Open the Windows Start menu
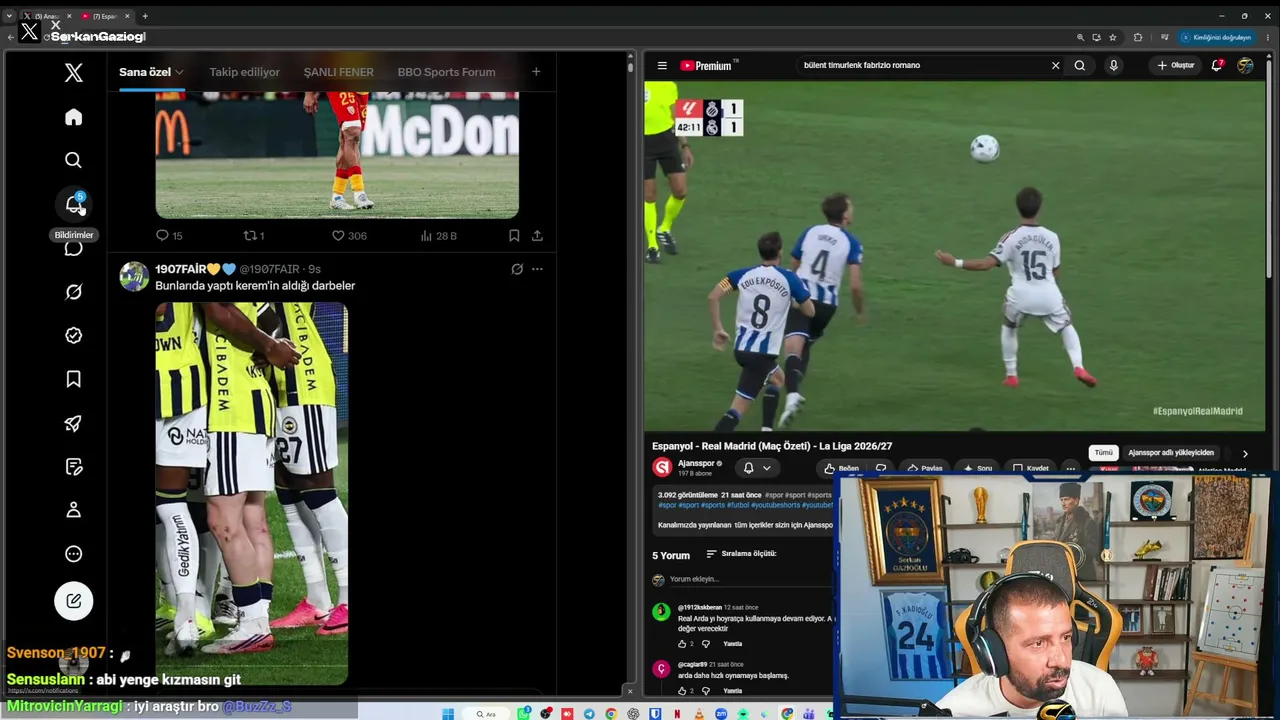Viewport: 1280px width, 720px height. 448,714
